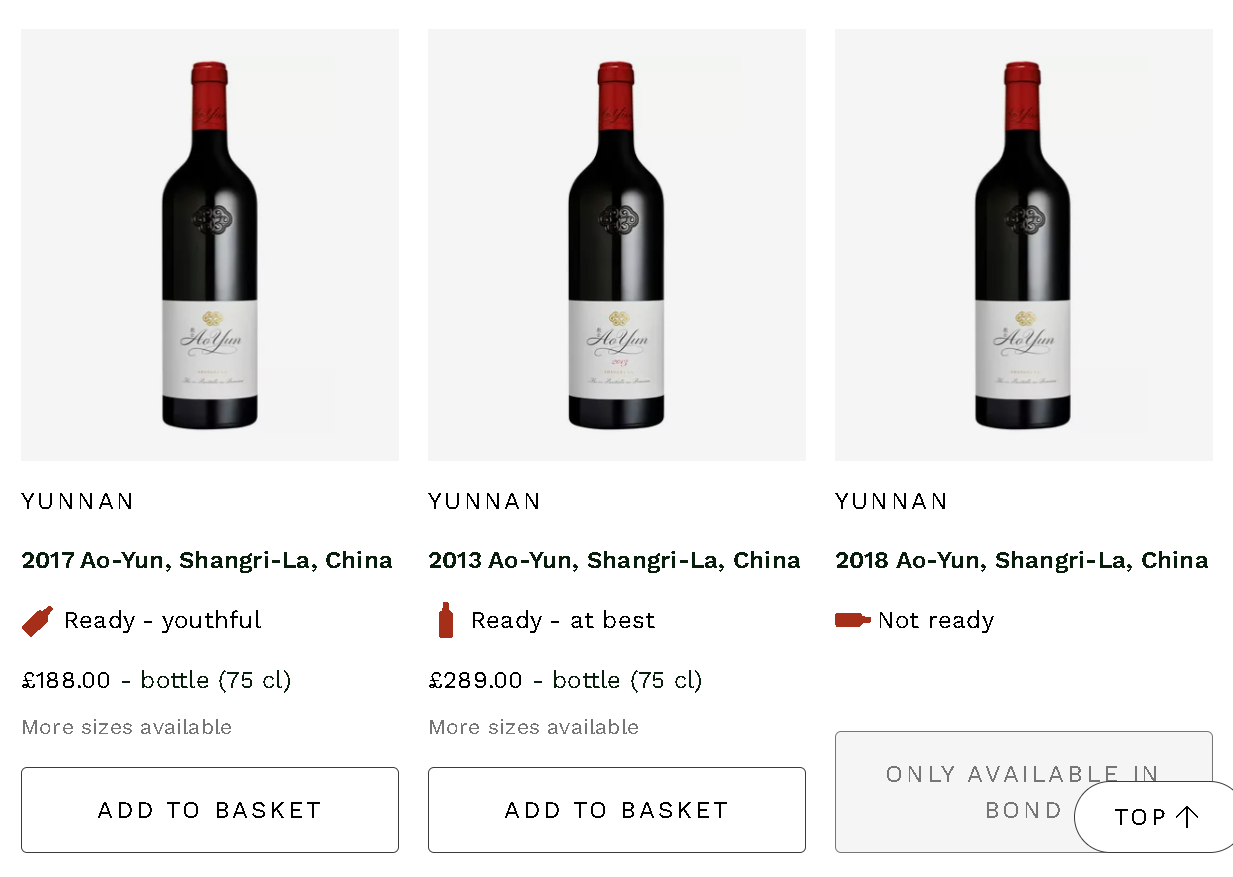Add the 2013 Ao-Yun to basket
Viewport: 1233px width, 877px height.
click(617, 810)
